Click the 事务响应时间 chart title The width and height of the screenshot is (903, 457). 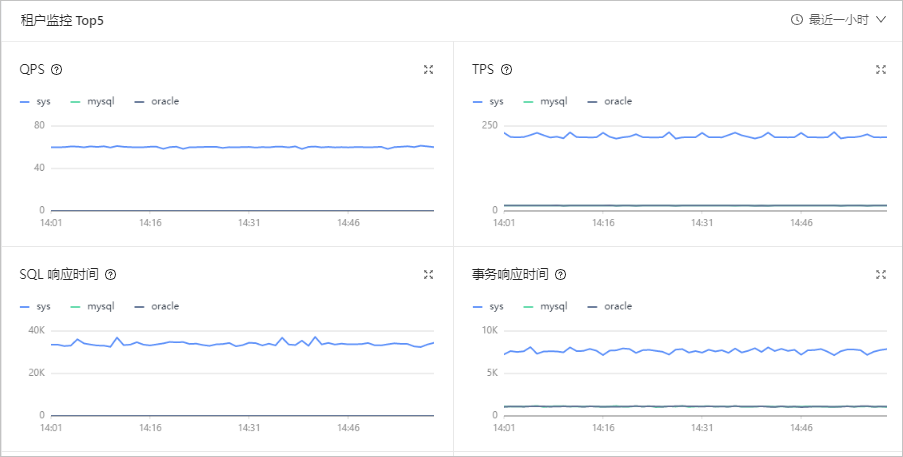tap(510, 275)
